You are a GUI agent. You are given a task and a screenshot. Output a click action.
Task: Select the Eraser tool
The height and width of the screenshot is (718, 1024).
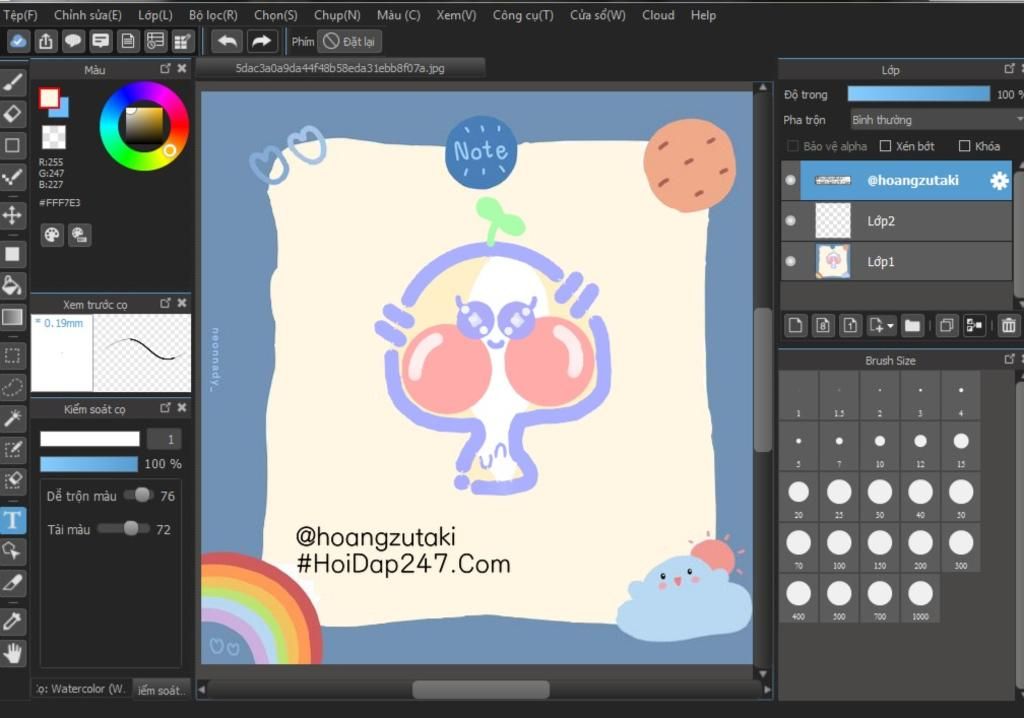[12, 114]
